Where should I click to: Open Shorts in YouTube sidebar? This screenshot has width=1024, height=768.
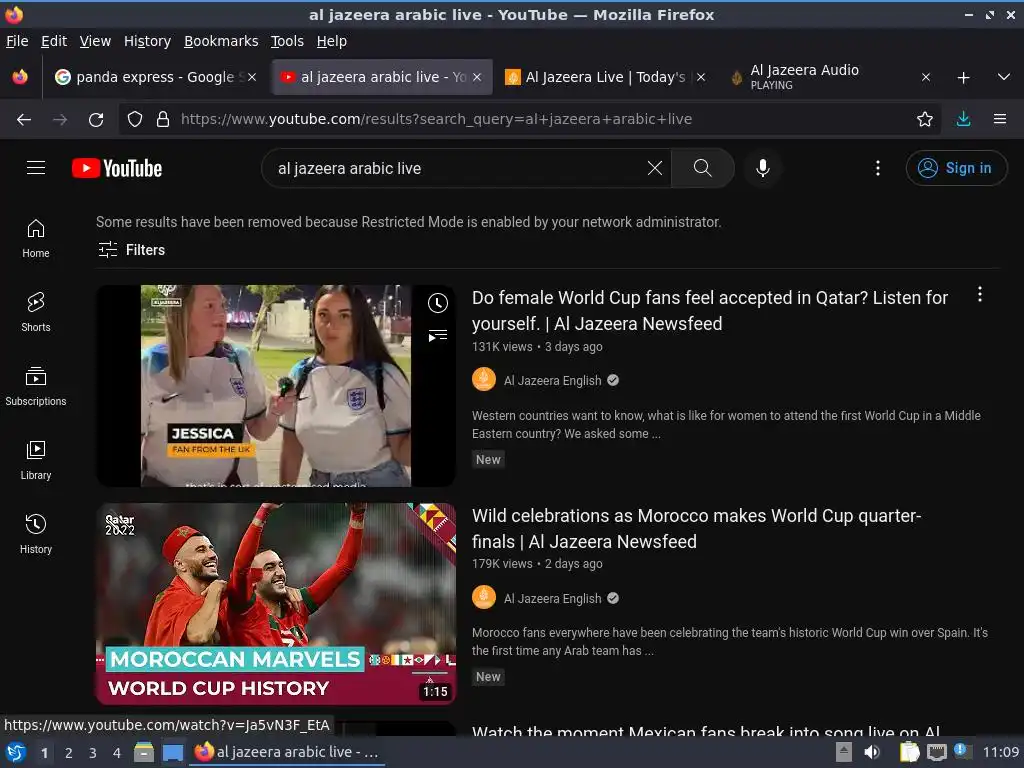coord(36,312)
